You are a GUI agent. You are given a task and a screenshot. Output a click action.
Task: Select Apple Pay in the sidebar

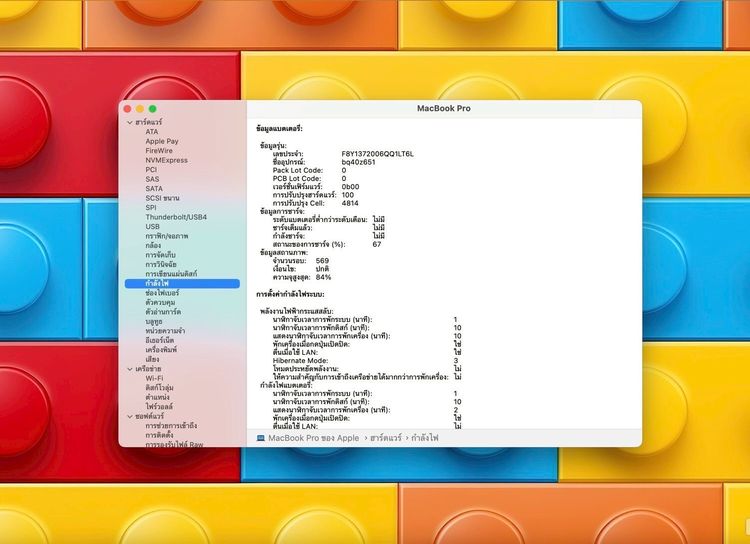click(x=162, y=141)
